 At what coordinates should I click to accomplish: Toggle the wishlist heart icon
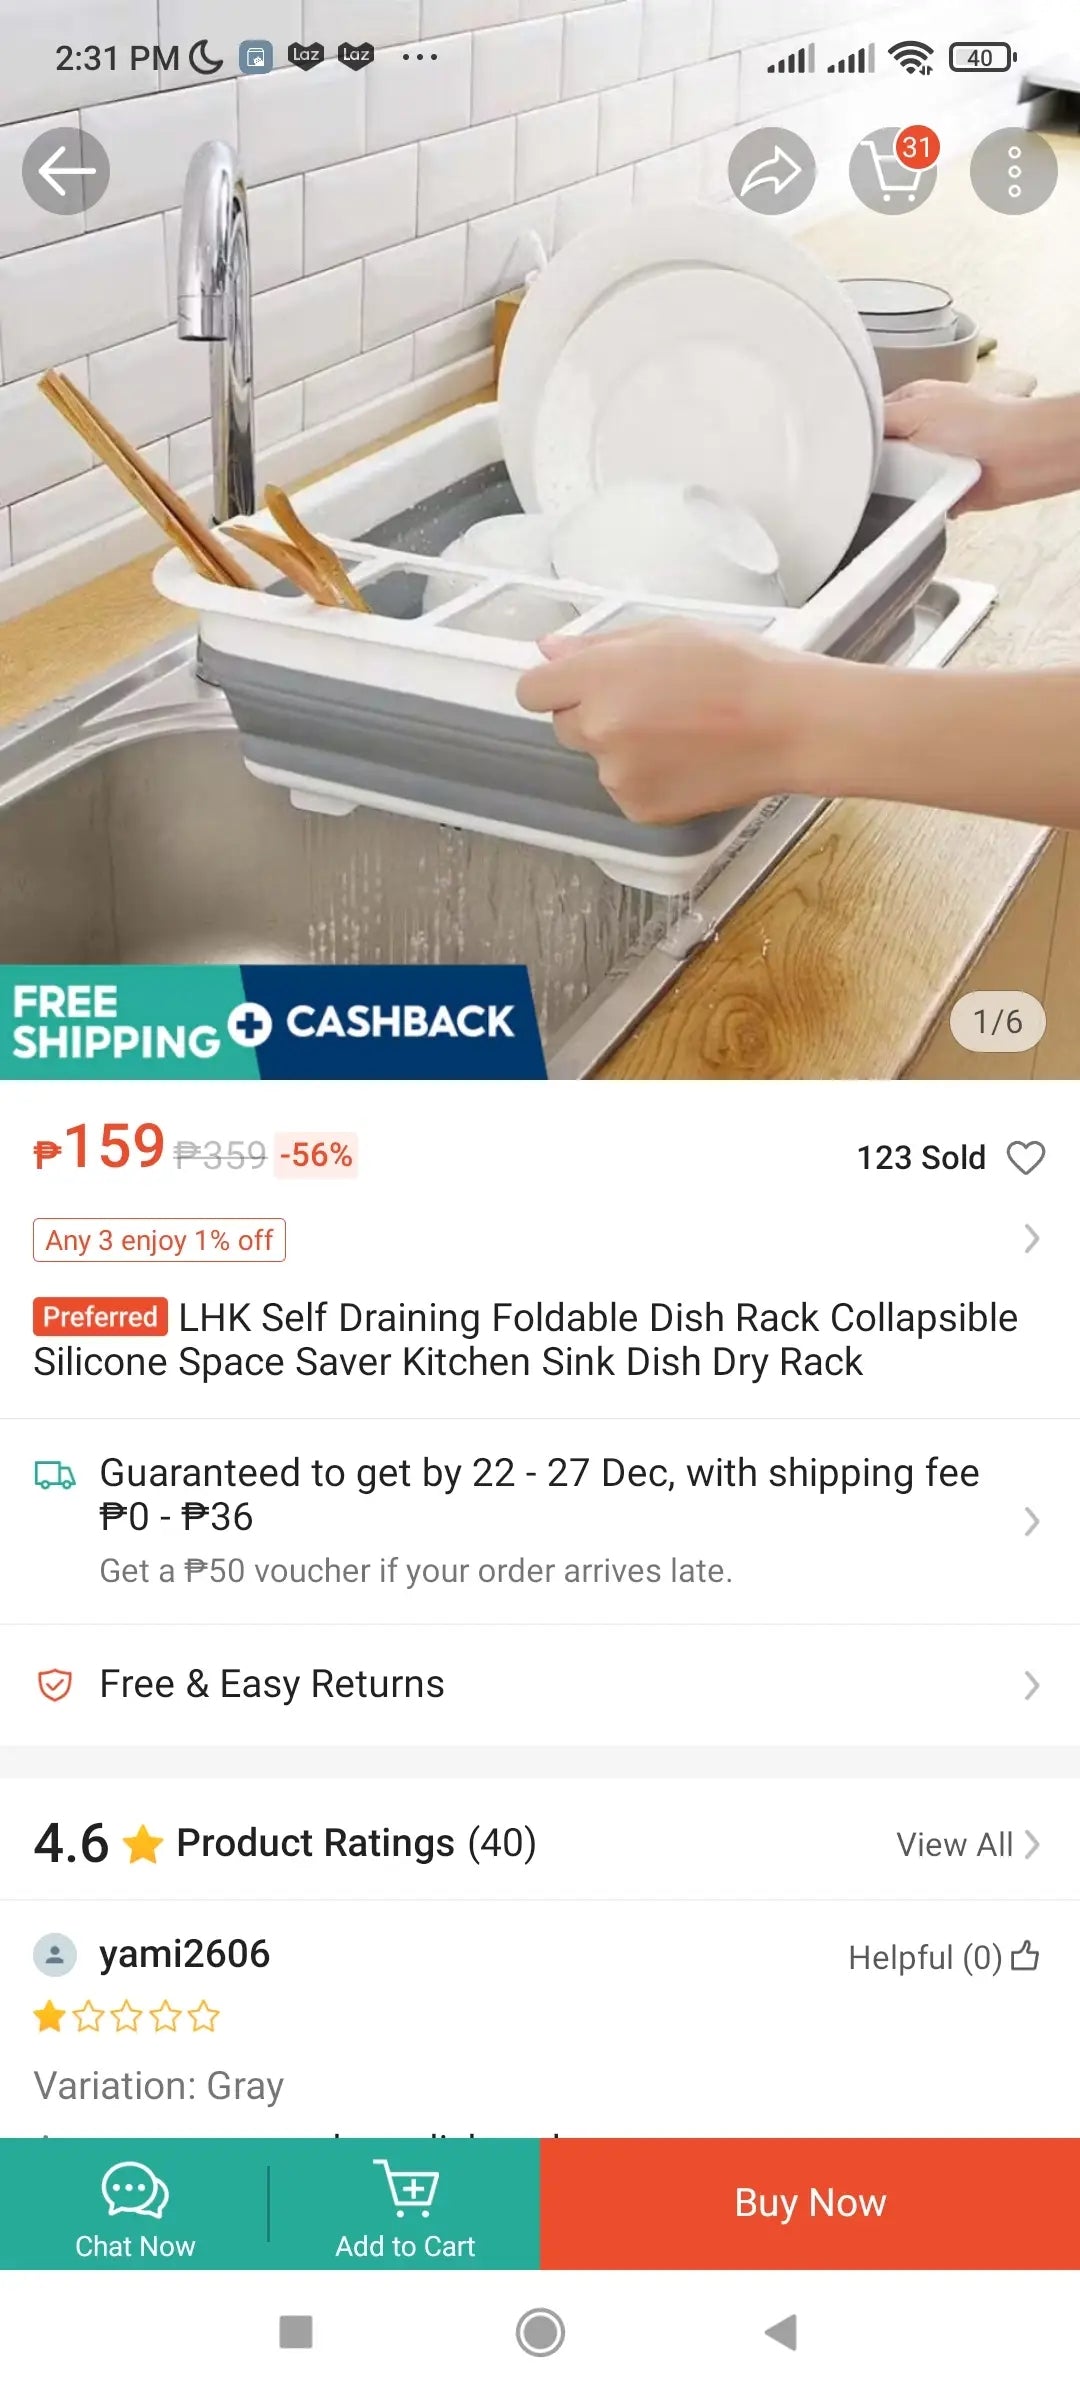pos(1026,1158)
